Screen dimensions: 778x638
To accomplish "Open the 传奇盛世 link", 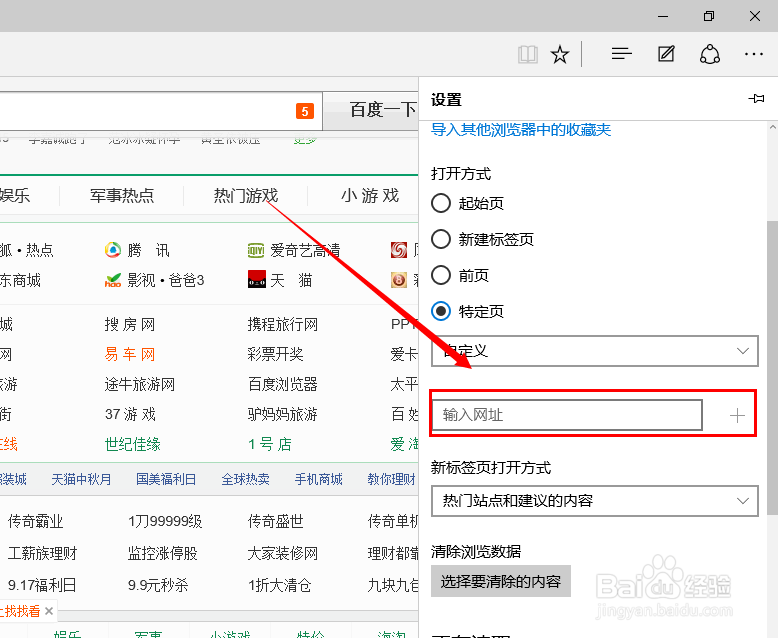I will 275,521.
